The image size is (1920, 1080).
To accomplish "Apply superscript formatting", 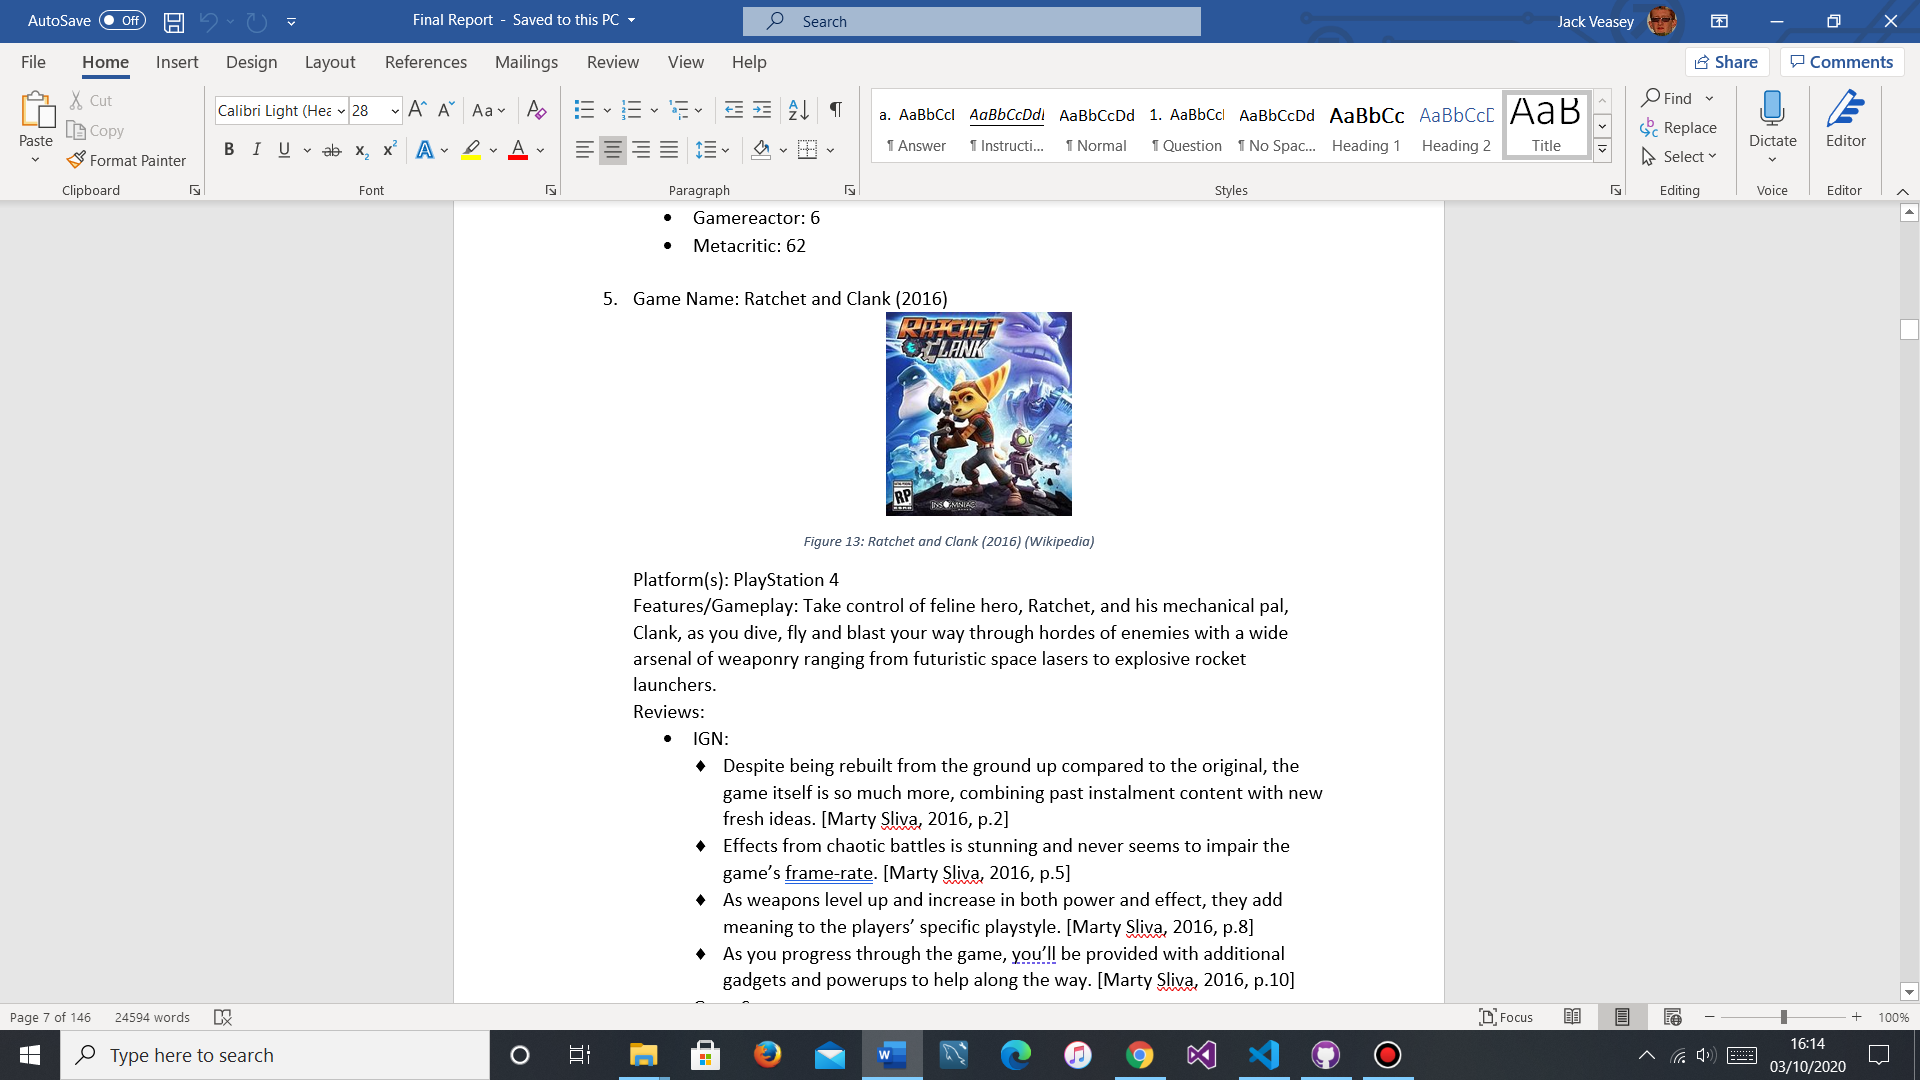I will (x=390, y=150).
